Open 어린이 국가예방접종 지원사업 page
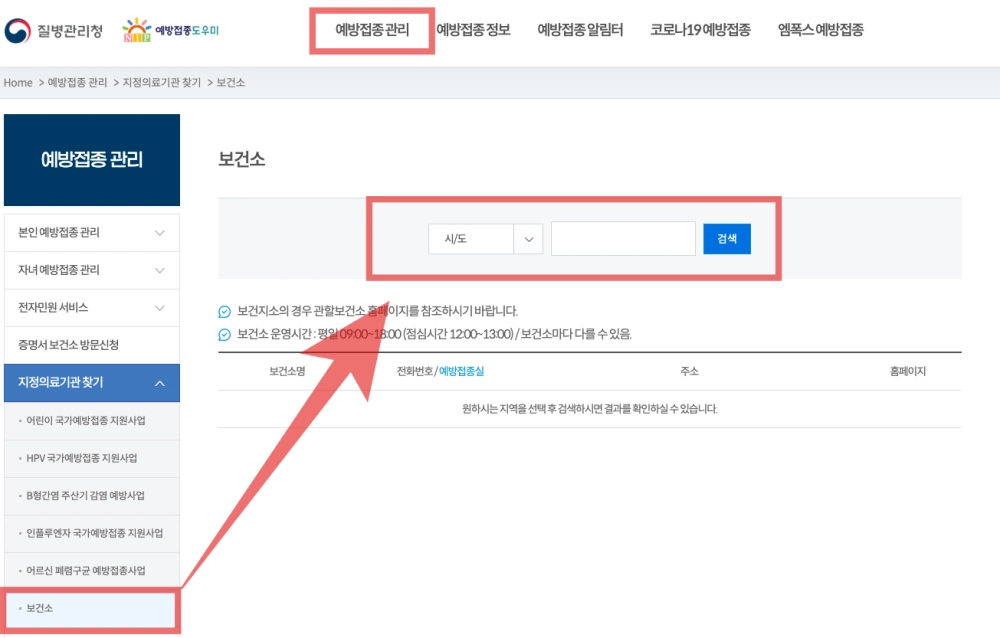Screen dimensions: 1000x638 pyautogui.click(x=92, y=423)
